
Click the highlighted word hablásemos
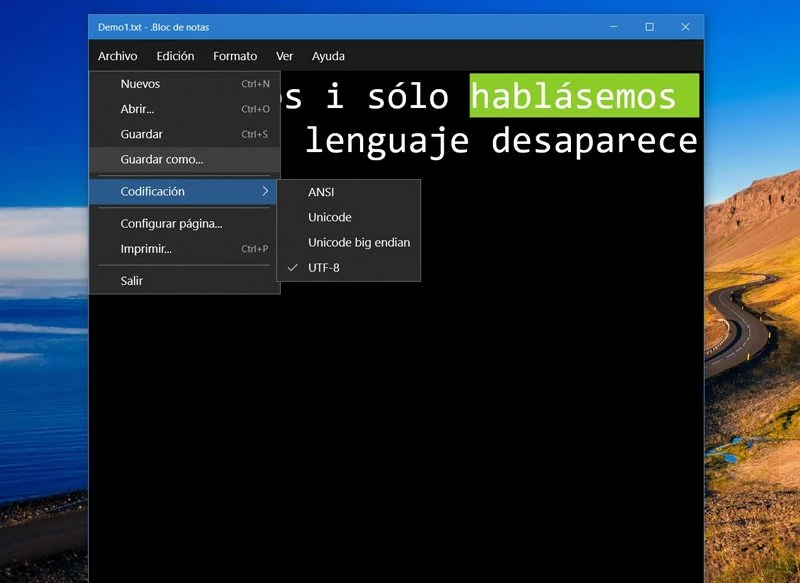574,96
